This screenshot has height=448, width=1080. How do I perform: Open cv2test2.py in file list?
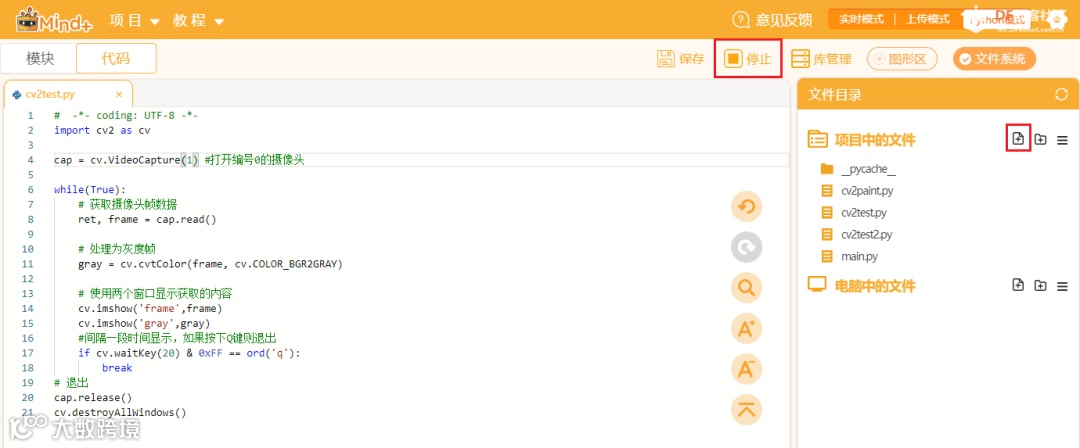[856, 234]
